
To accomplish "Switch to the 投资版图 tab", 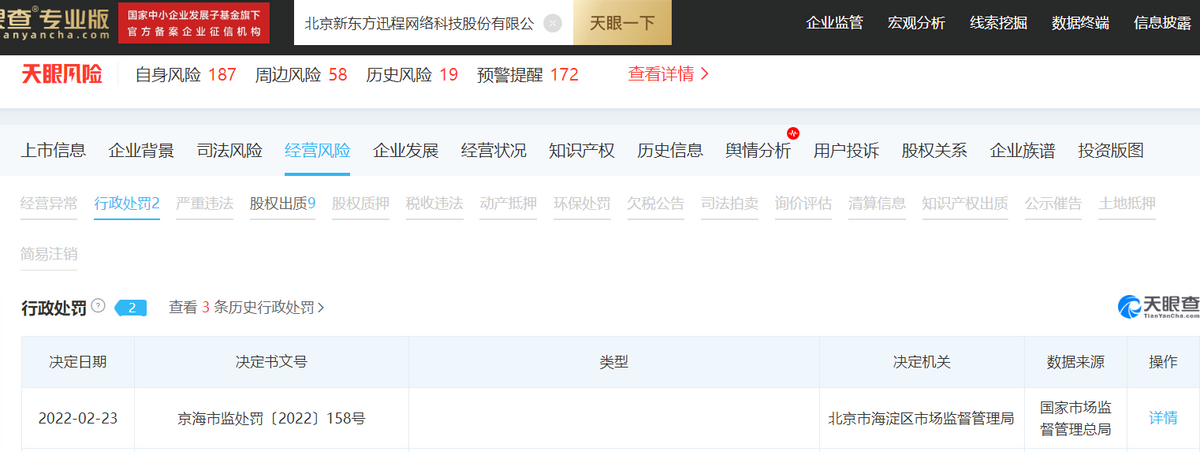I will pos(1110,150).
